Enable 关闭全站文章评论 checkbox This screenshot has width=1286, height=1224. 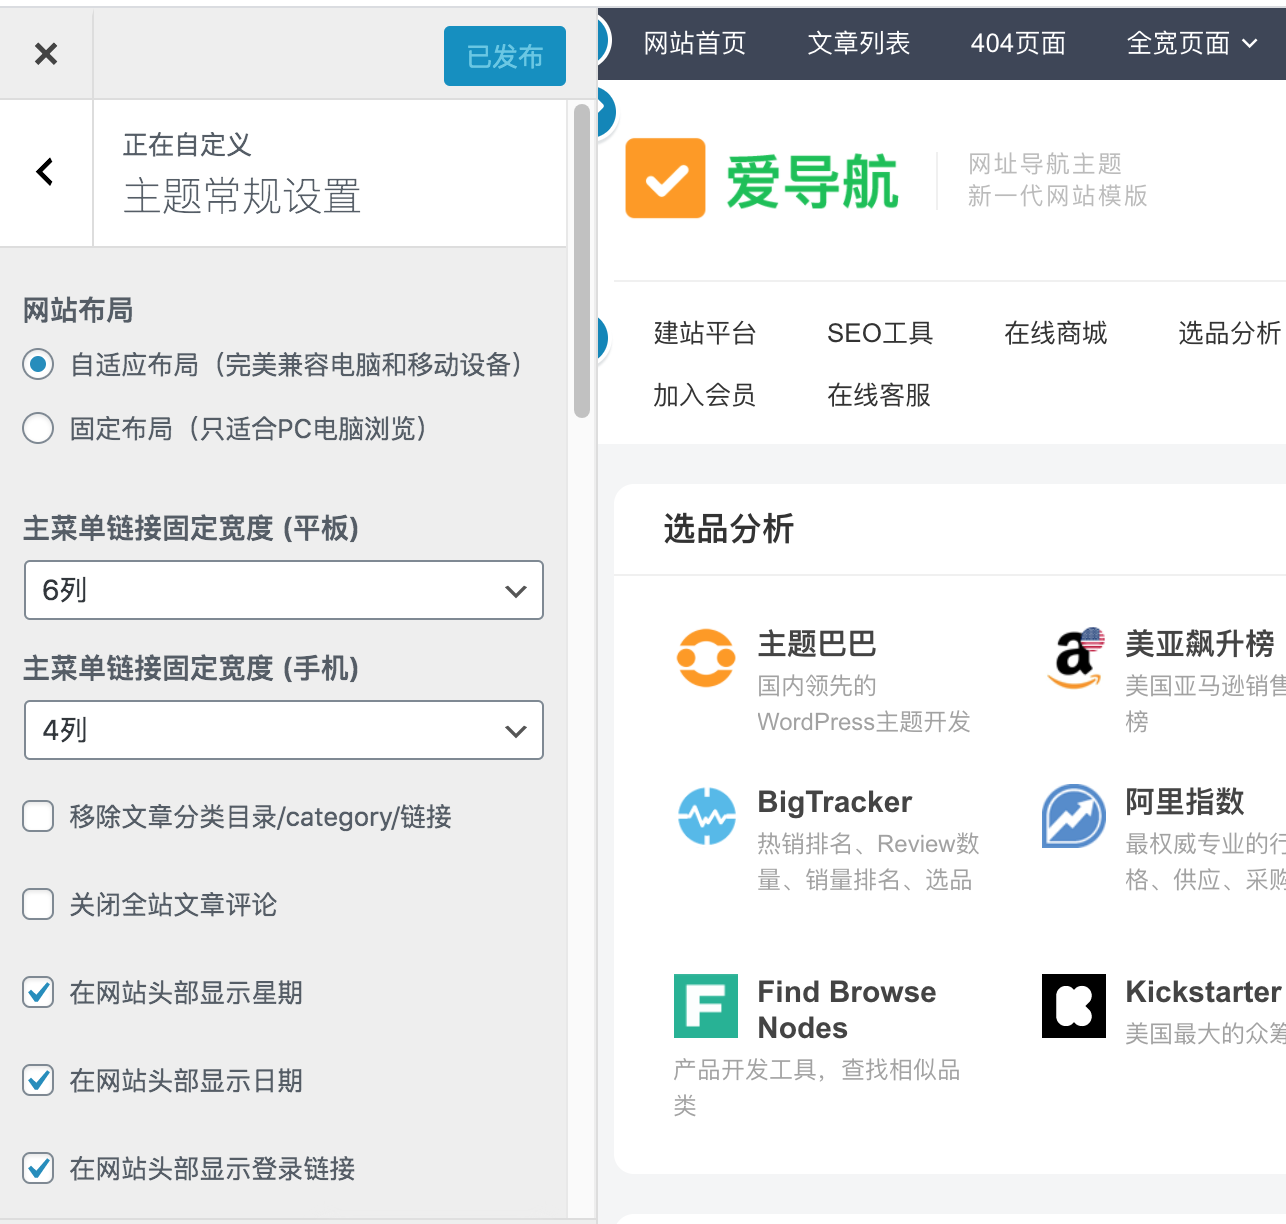click(x=38, y=905)
